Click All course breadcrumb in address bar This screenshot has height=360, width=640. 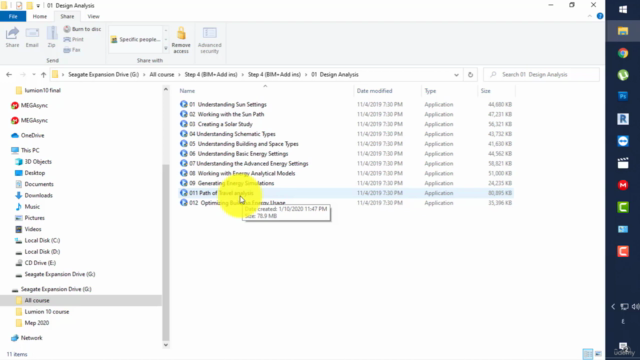162,75
